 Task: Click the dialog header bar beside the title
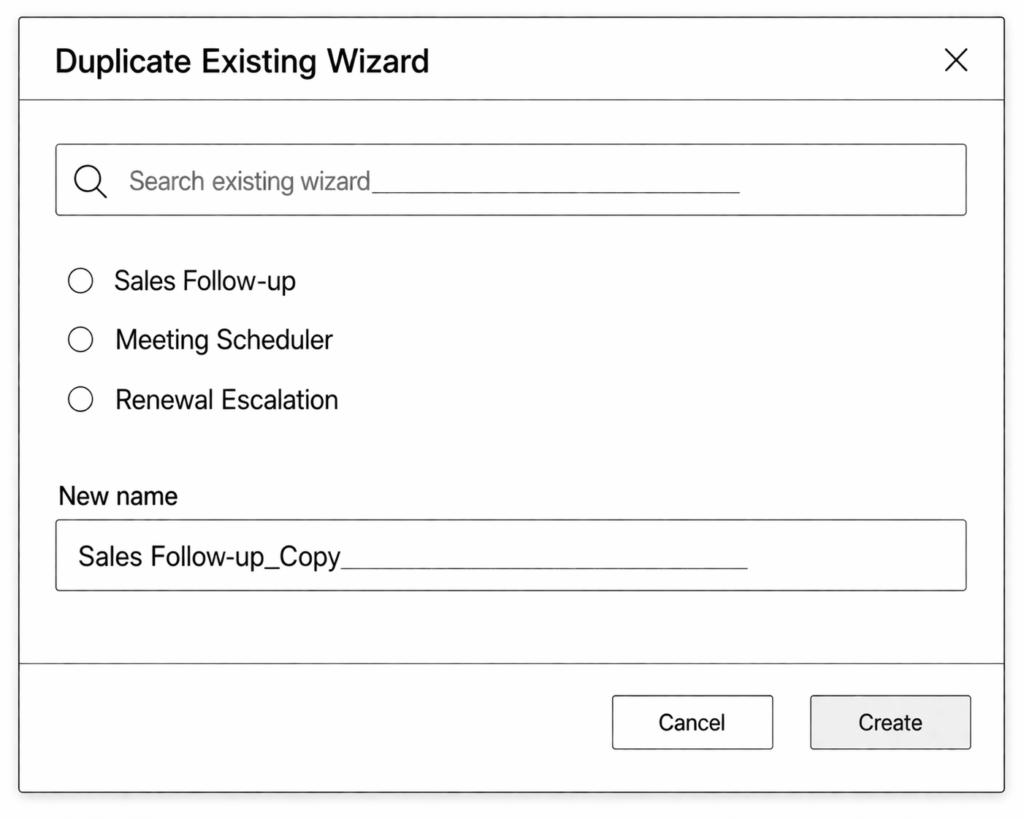tap(680, 60)
